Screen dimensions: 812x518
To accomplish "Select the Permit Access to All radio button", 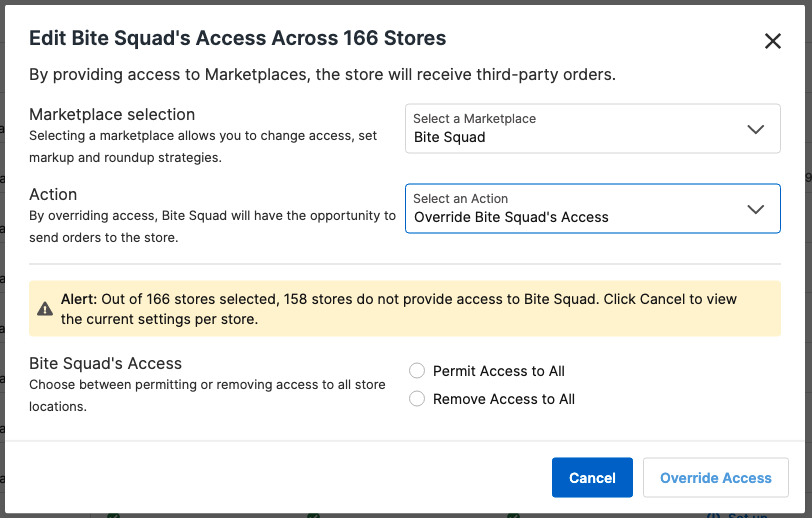I will pyautogui.click(x=417, y=371).
